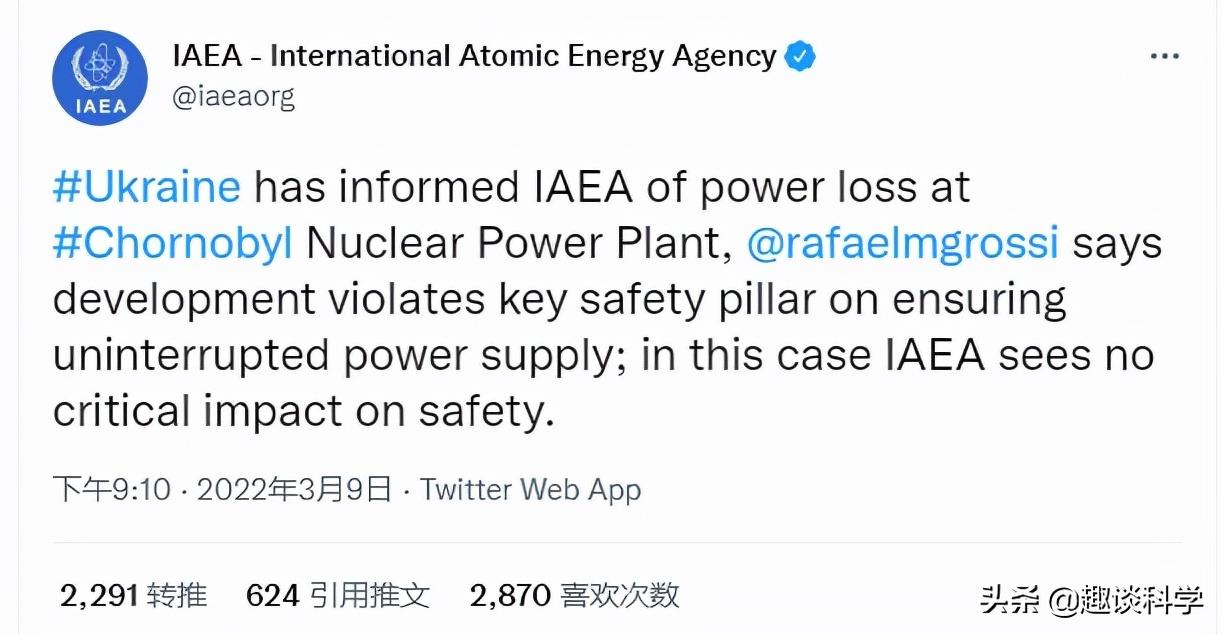View the 2,870 喜欢次数 likes list
The image size is (1222, 634).
pos(575,596)
